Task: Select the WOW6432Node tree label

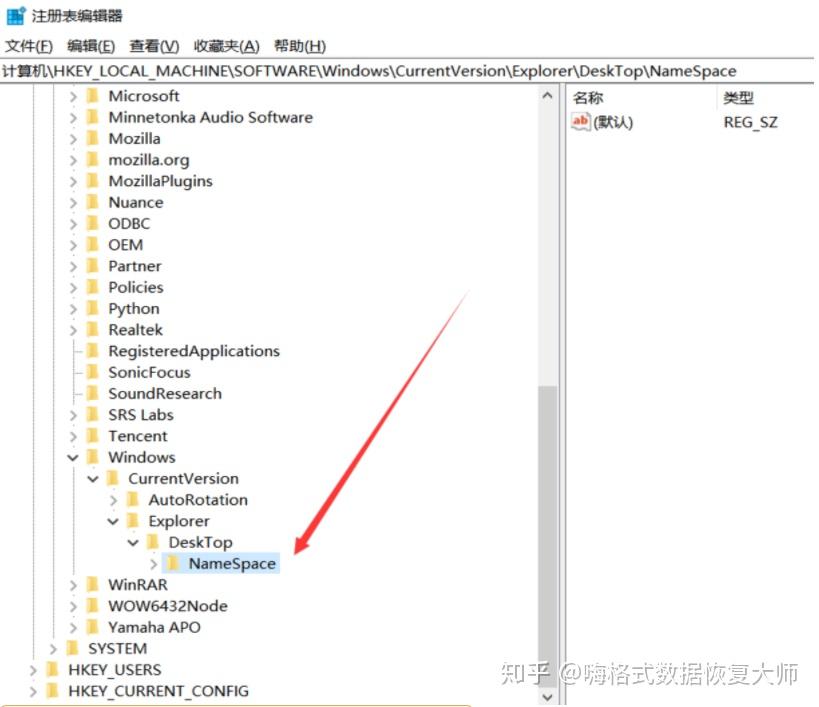Action: click(x=168, y=606)
